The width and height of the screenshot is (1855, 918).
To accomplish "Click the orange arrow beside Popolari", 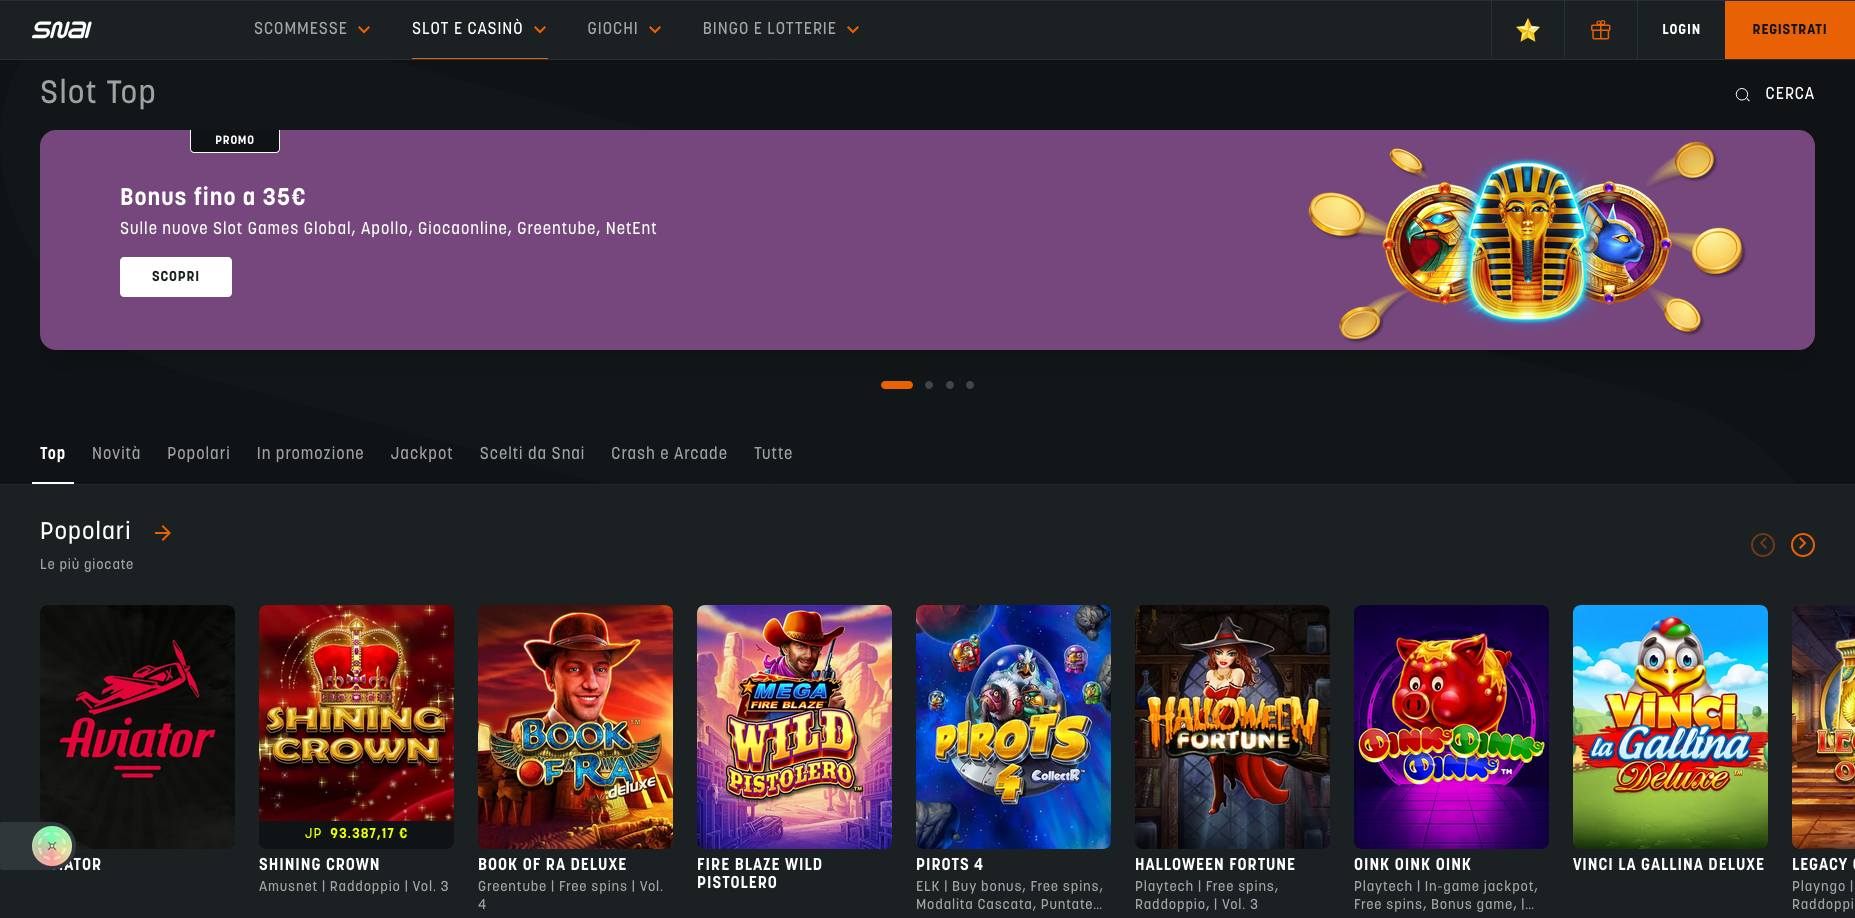I will coord(163,533).
